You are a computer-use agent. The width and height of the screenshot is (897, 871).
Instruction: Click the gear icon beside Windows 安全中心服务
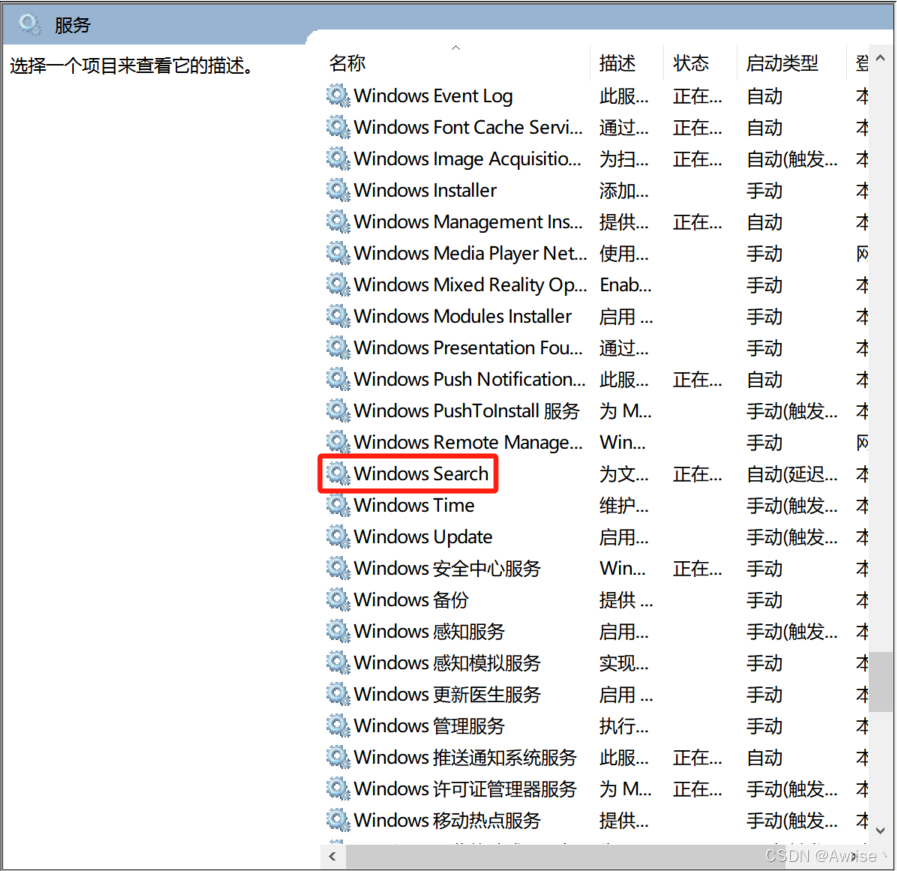[338, 568]
